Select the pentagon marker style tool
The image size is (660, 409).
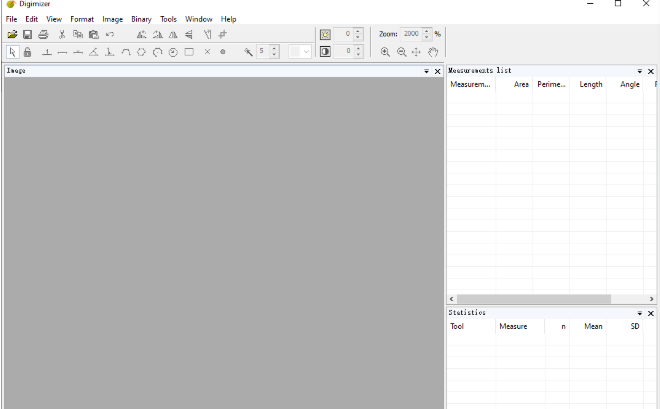pyautogui.click(x=223, y=52)
